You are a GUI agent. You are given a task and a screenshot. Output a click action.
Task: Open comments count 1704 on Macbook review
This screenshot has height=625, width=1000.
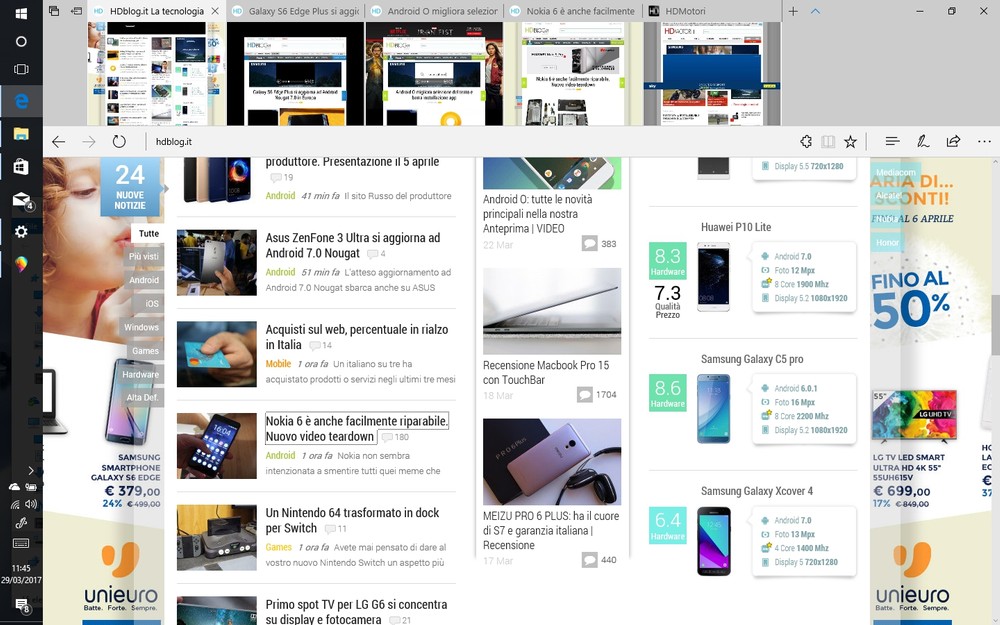pyautogui.click(x=597, y=395)
